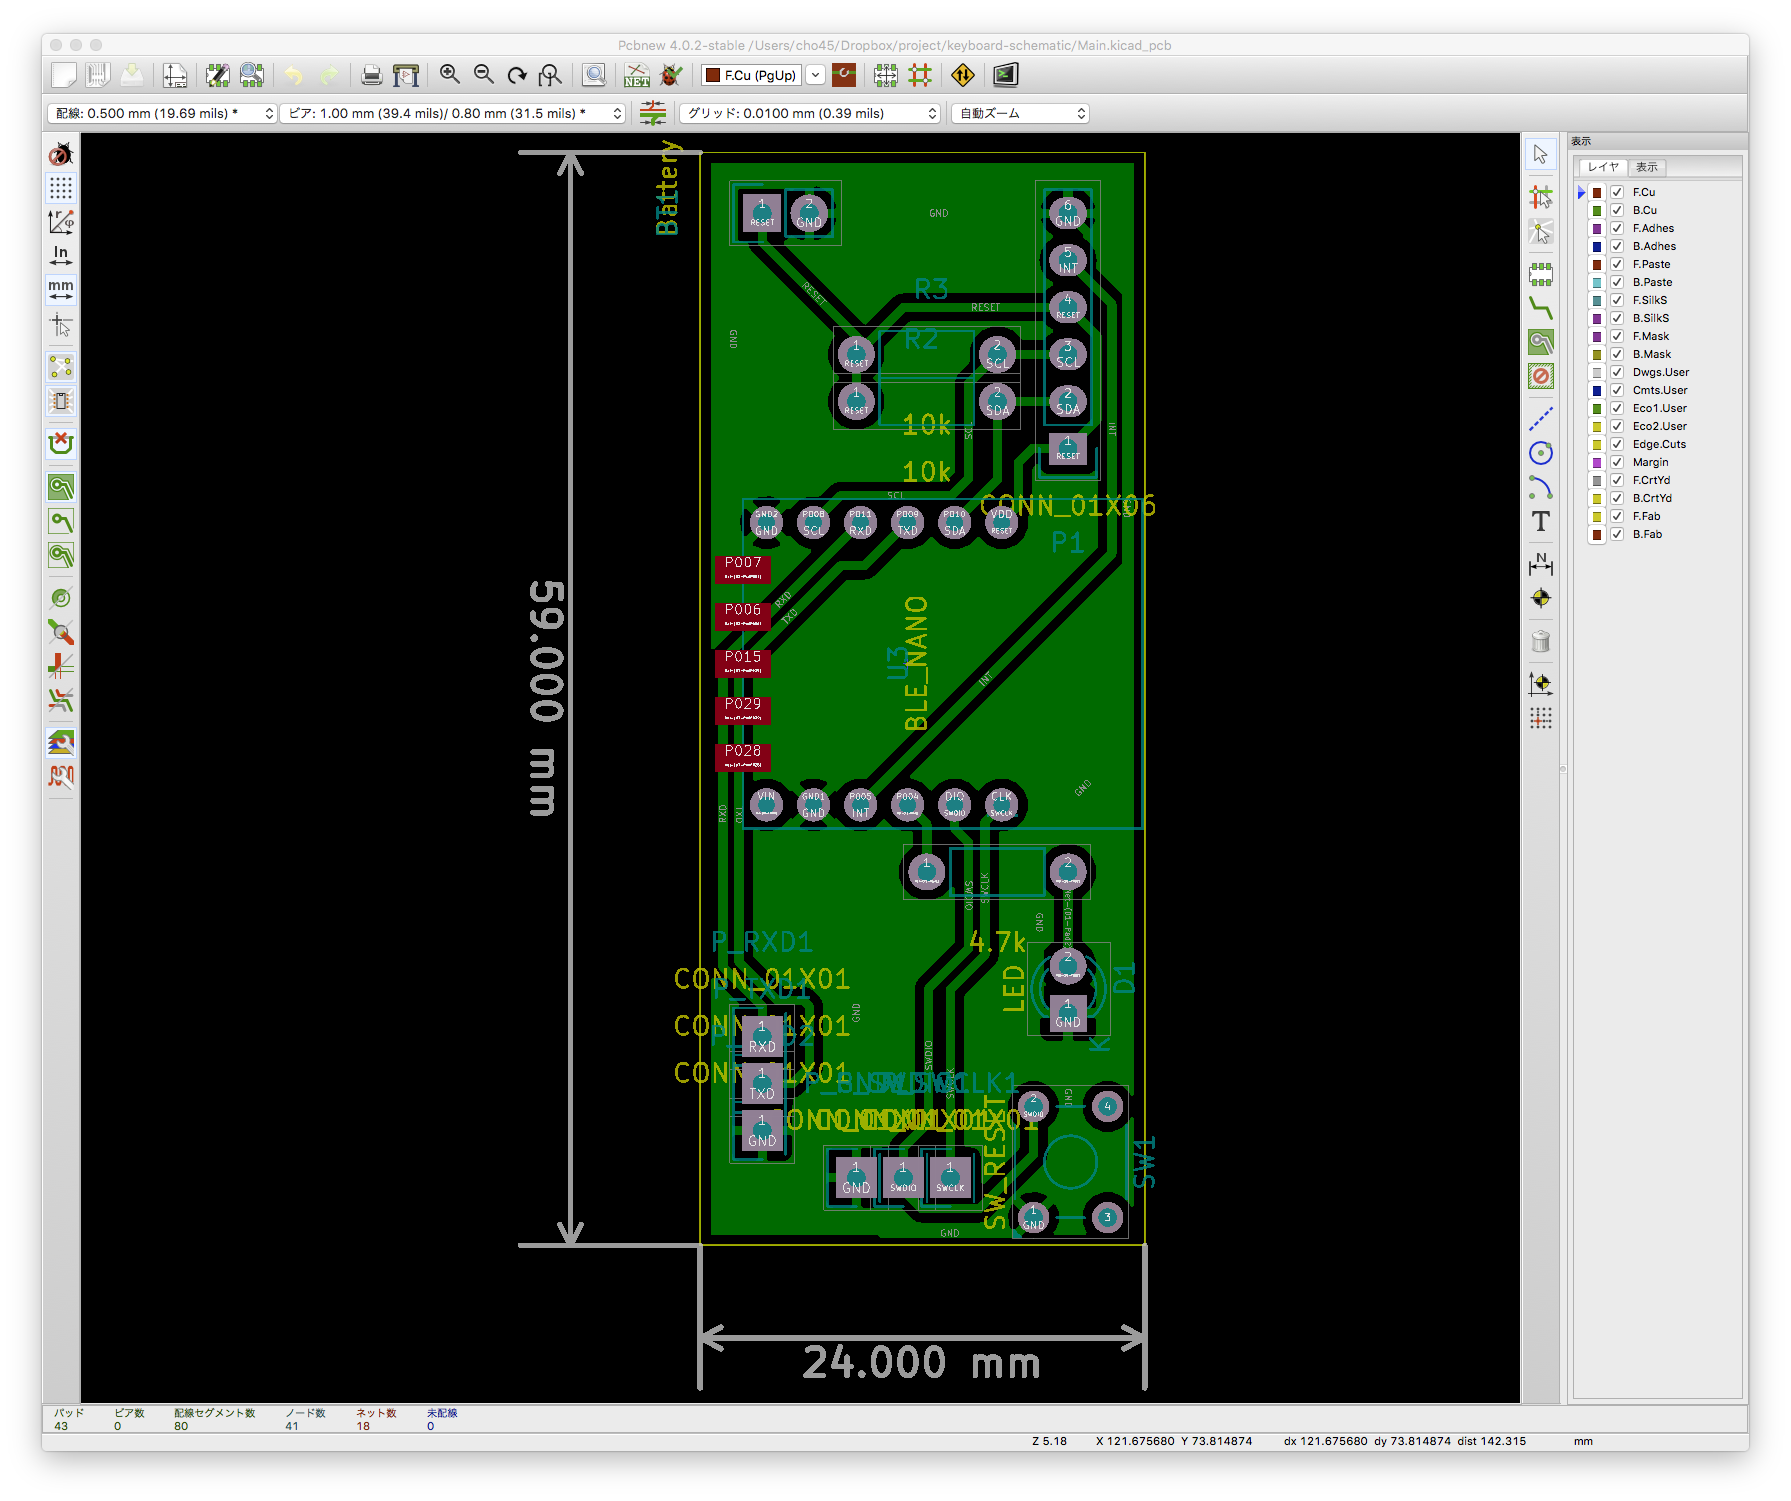Switch units to inches
The width and height of the screenshot is (1791, 1501).
(x=61, y=255)
